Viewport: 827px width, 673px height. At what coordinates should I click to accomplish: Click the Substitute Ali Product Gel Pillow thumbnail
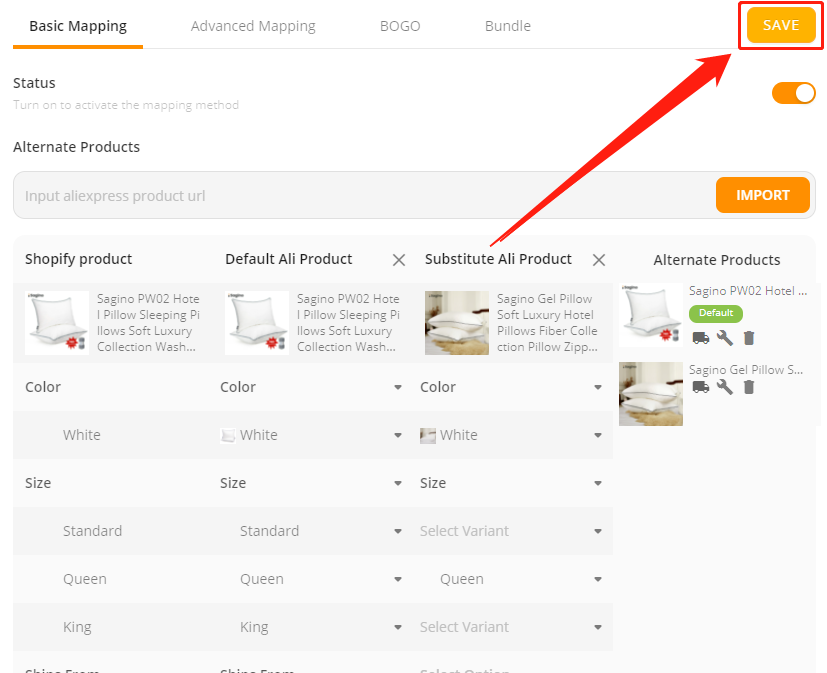457,323
